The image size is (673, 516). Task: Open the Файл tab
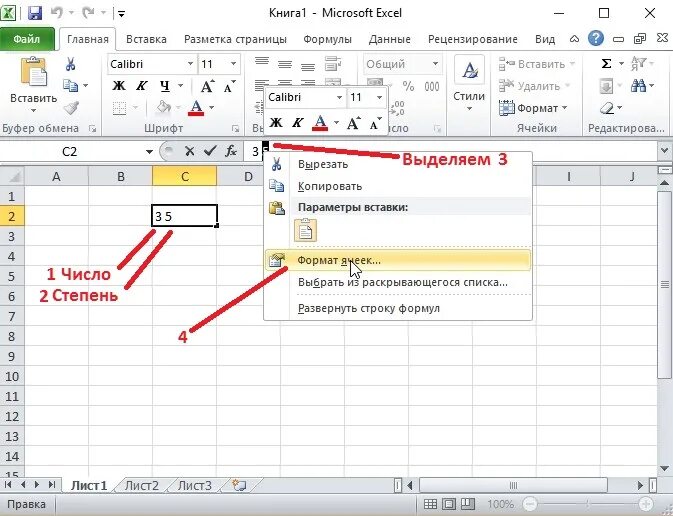[x=27, y=39]
